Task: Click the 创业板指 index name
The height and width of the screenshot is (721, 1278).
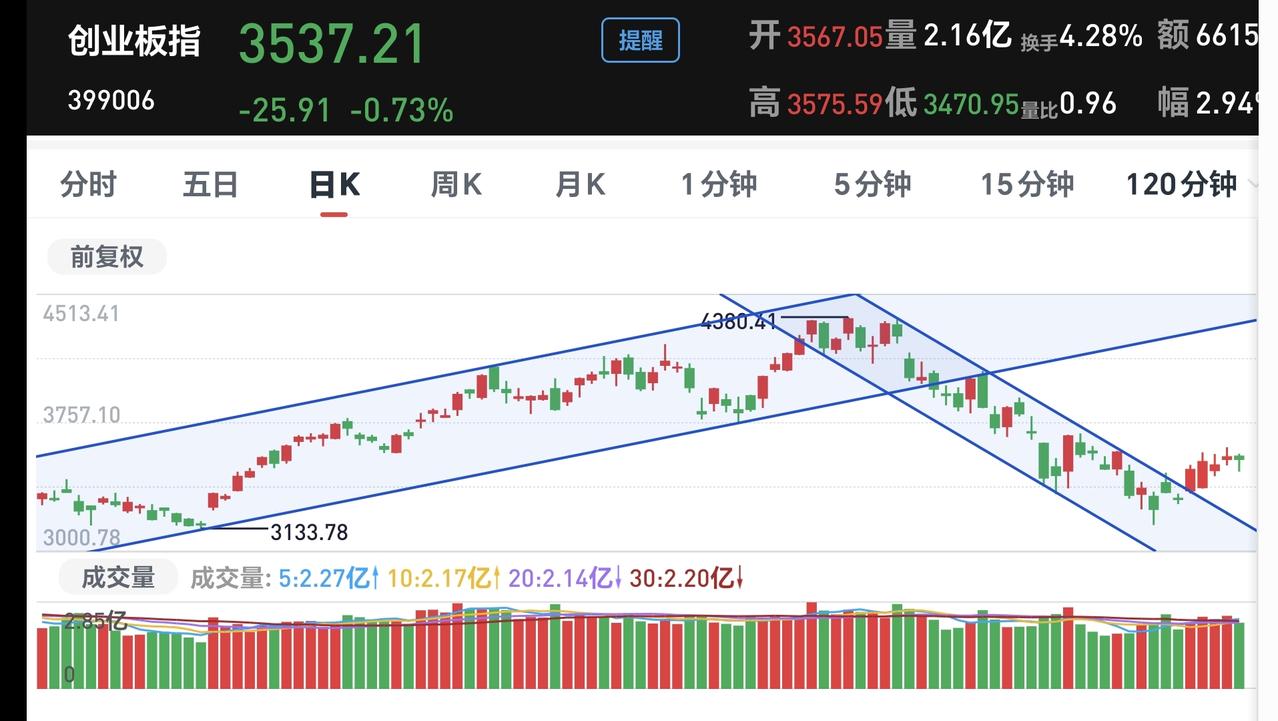Action: pyautogui.click(x=134, y=41)
